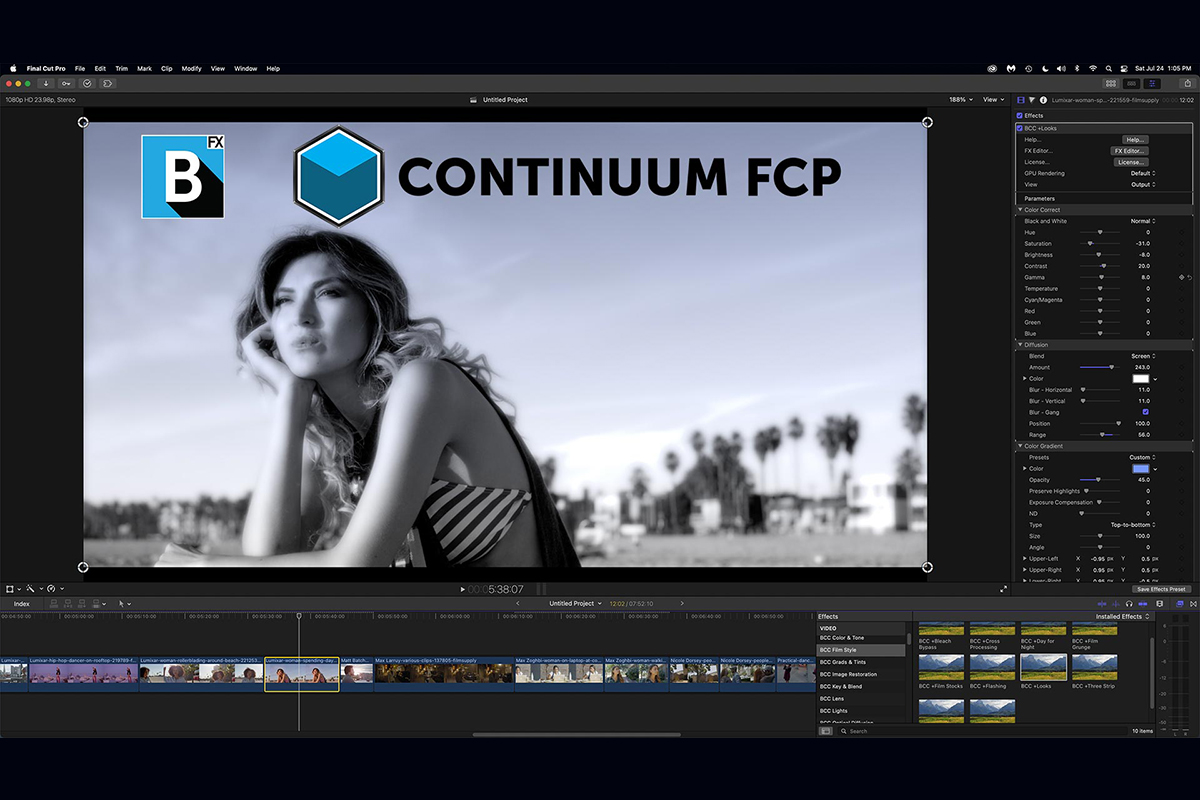Click the Diffusion white color swatch
The height and width of the screenshot is (800, 1200).
(x=1140, y=379)
